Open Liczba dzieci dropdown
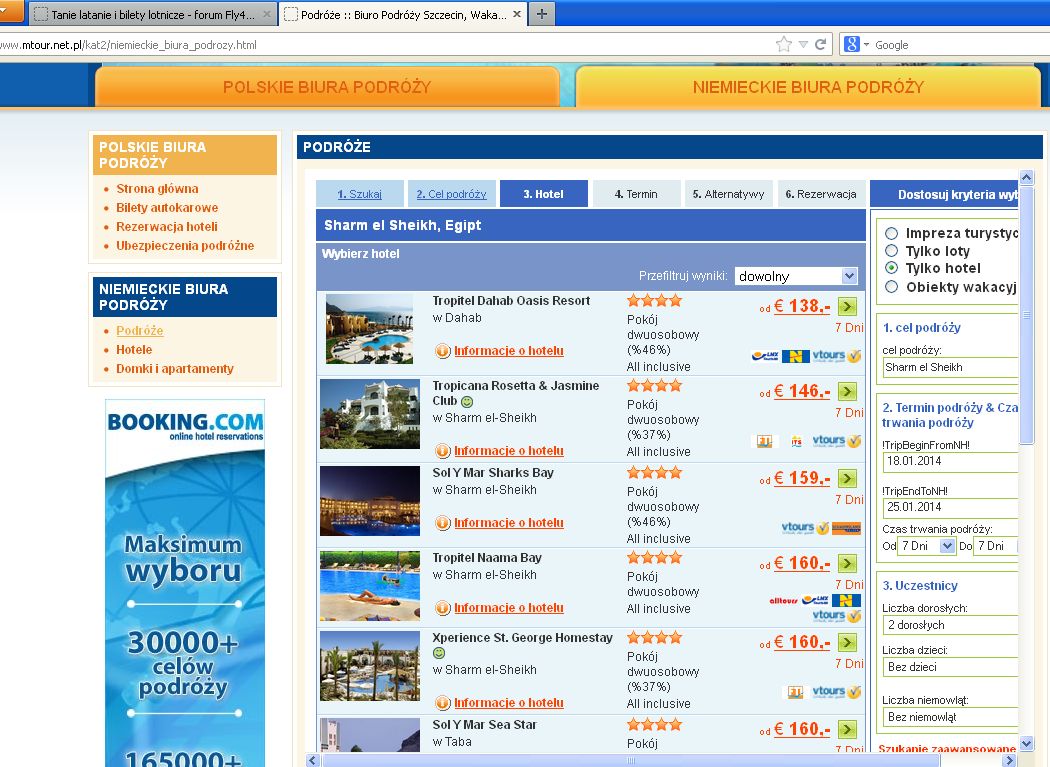The image size is (1050, 767). coord(950,667)
